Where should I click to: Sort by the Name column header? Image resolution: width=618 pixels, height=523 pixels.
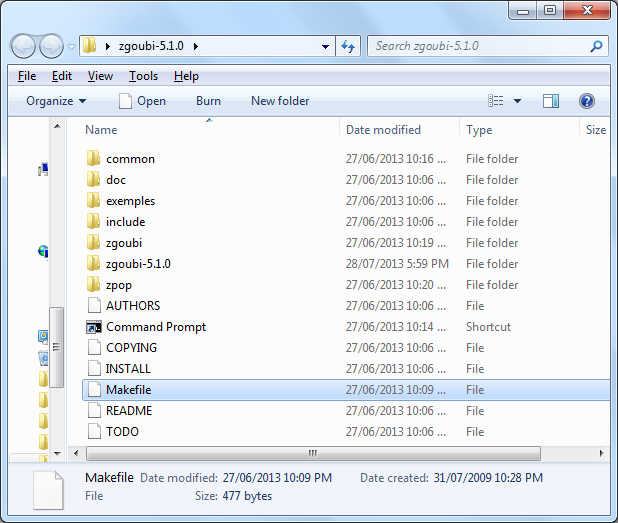point(101,130)
